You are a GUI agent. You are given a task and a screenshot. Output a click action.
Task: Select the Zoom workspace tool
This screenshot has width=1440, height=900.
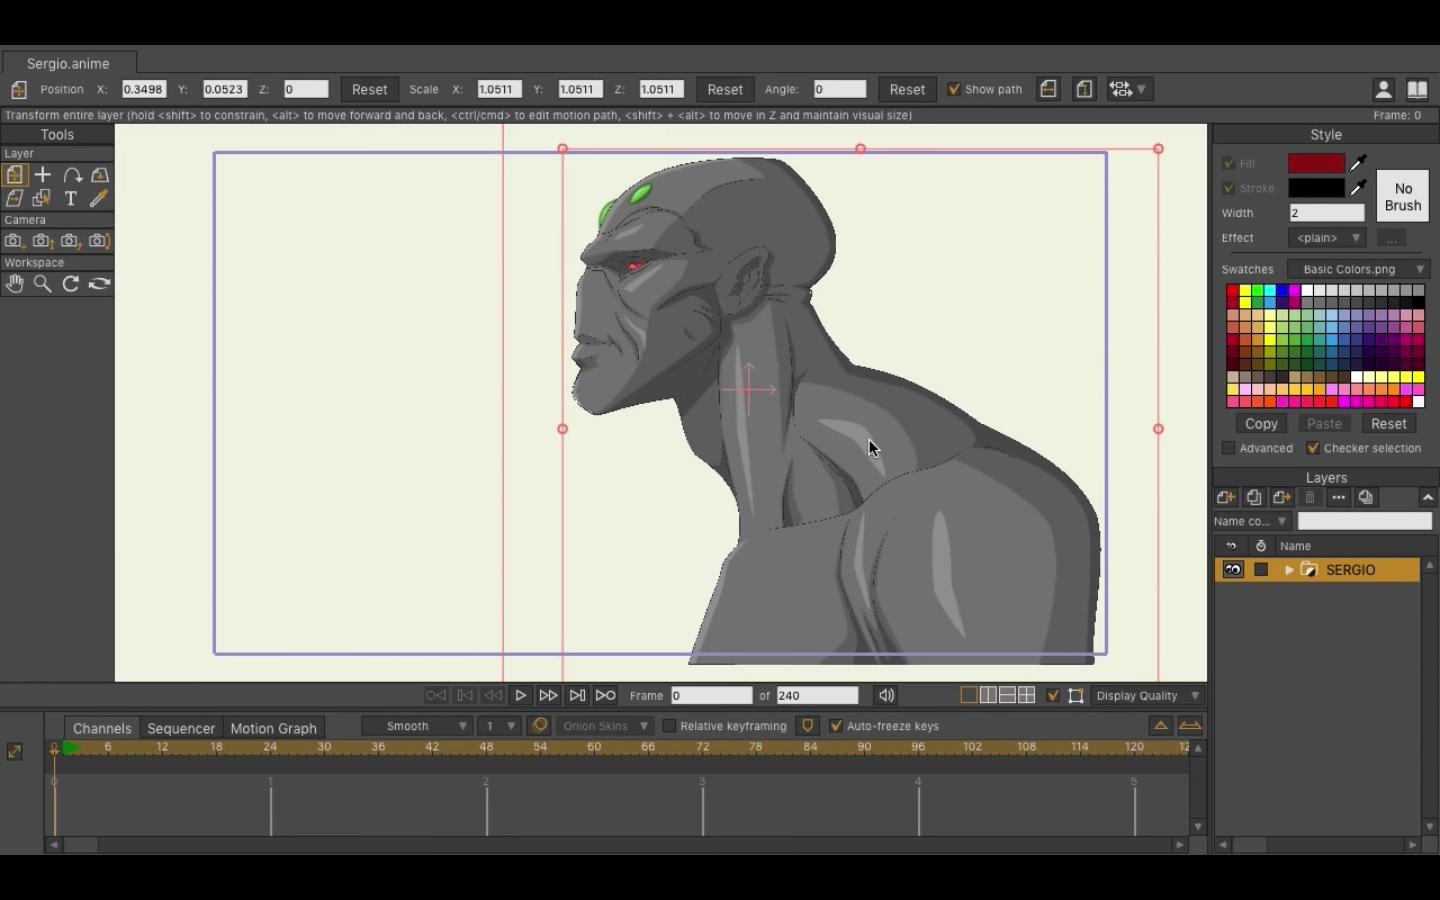point(42,284)
